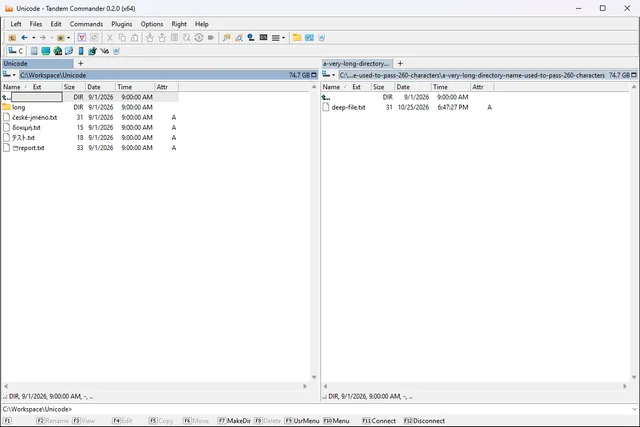
Task: Open the Edit menu
Action: pos(56,24)
